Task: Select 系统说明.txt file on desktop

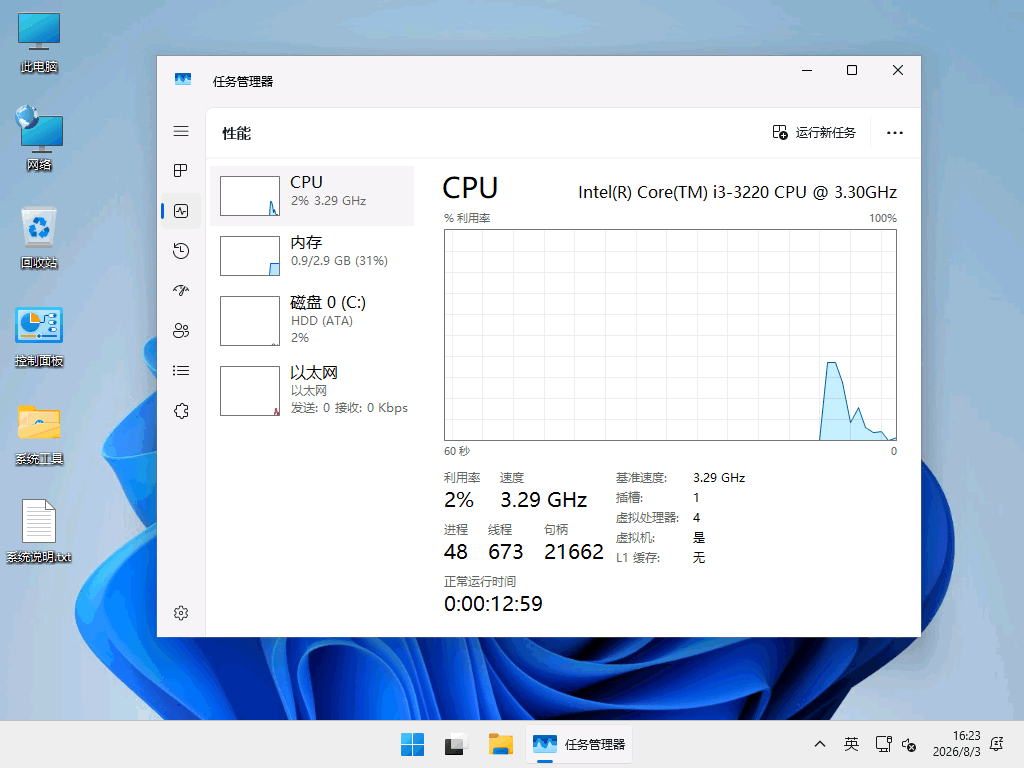Action: (x=39, y=531)
